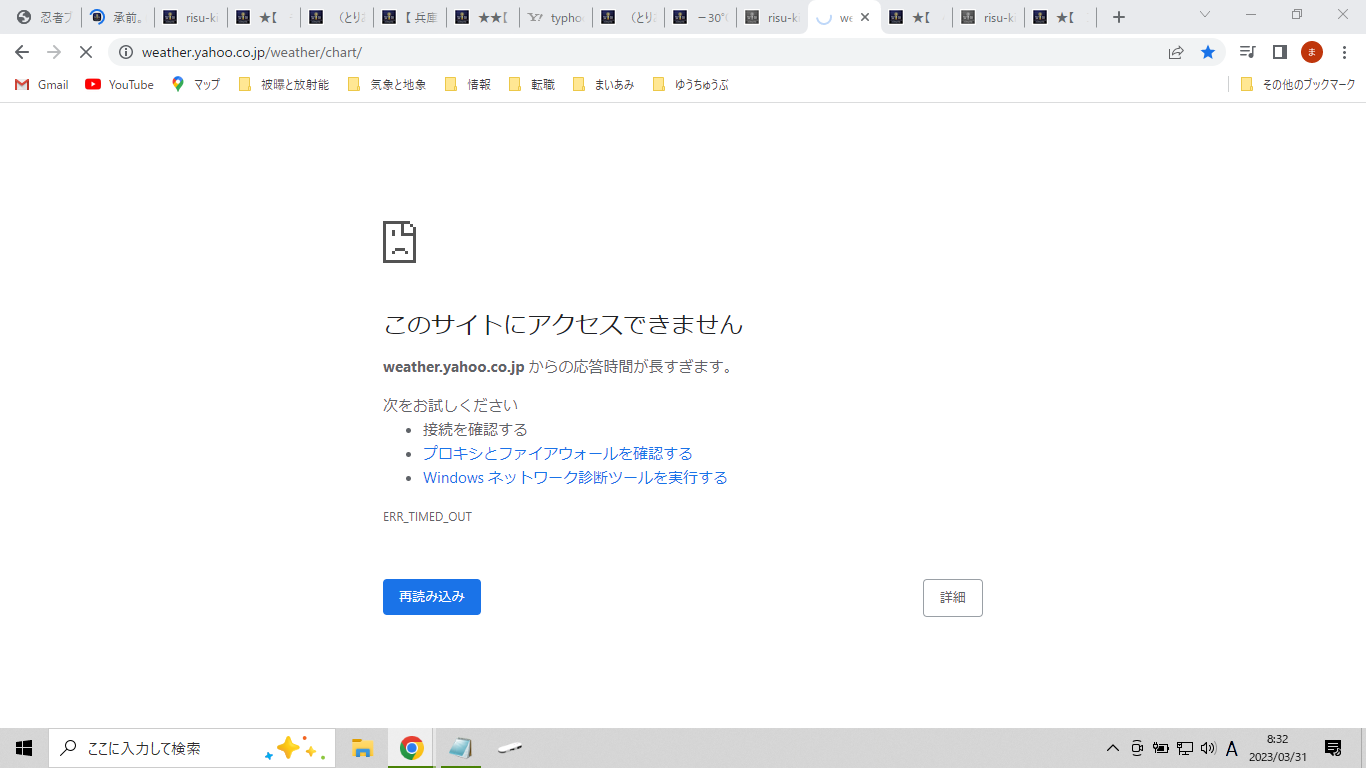Screen dimensions: 1366x768
Task: Switch to the 忍者ブ tab
Action: pos(45,17)
